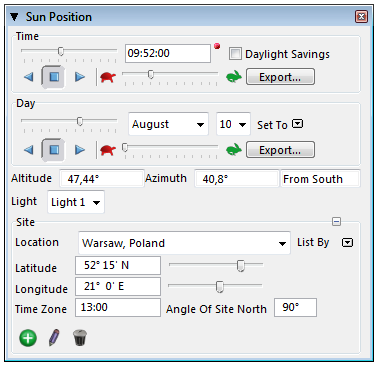The width and height of the screenshot is (378, 366).
Task: Collapse the Sun Position panel triangle
Action: point(14,17)
